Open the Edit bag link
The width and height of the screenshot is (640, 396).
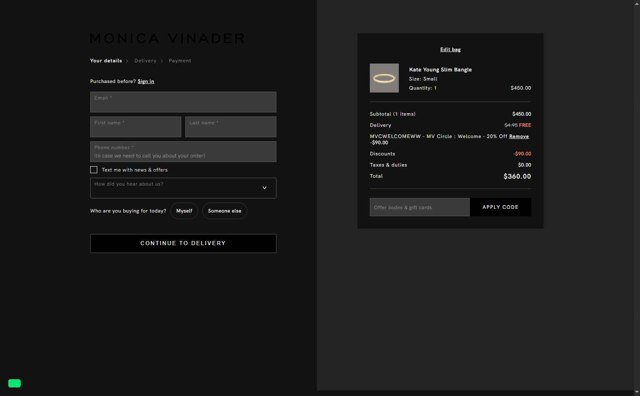pos(450,49)
